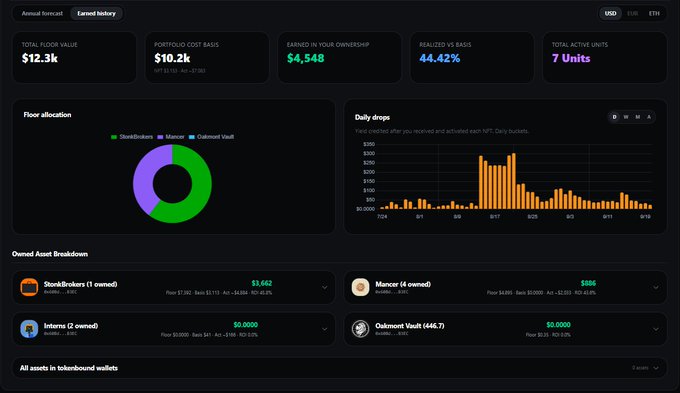Click the Earned in Your Ownership $4,548 value
Image resolution: width=680 pixels, height=393 pixels.
click(305, 58)
